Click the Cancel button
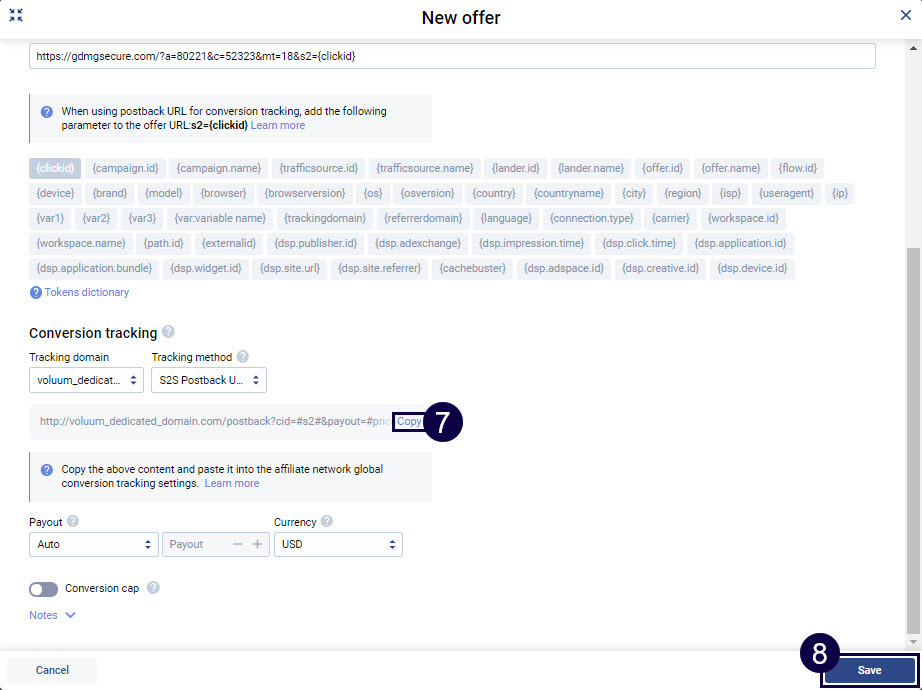 51,670
